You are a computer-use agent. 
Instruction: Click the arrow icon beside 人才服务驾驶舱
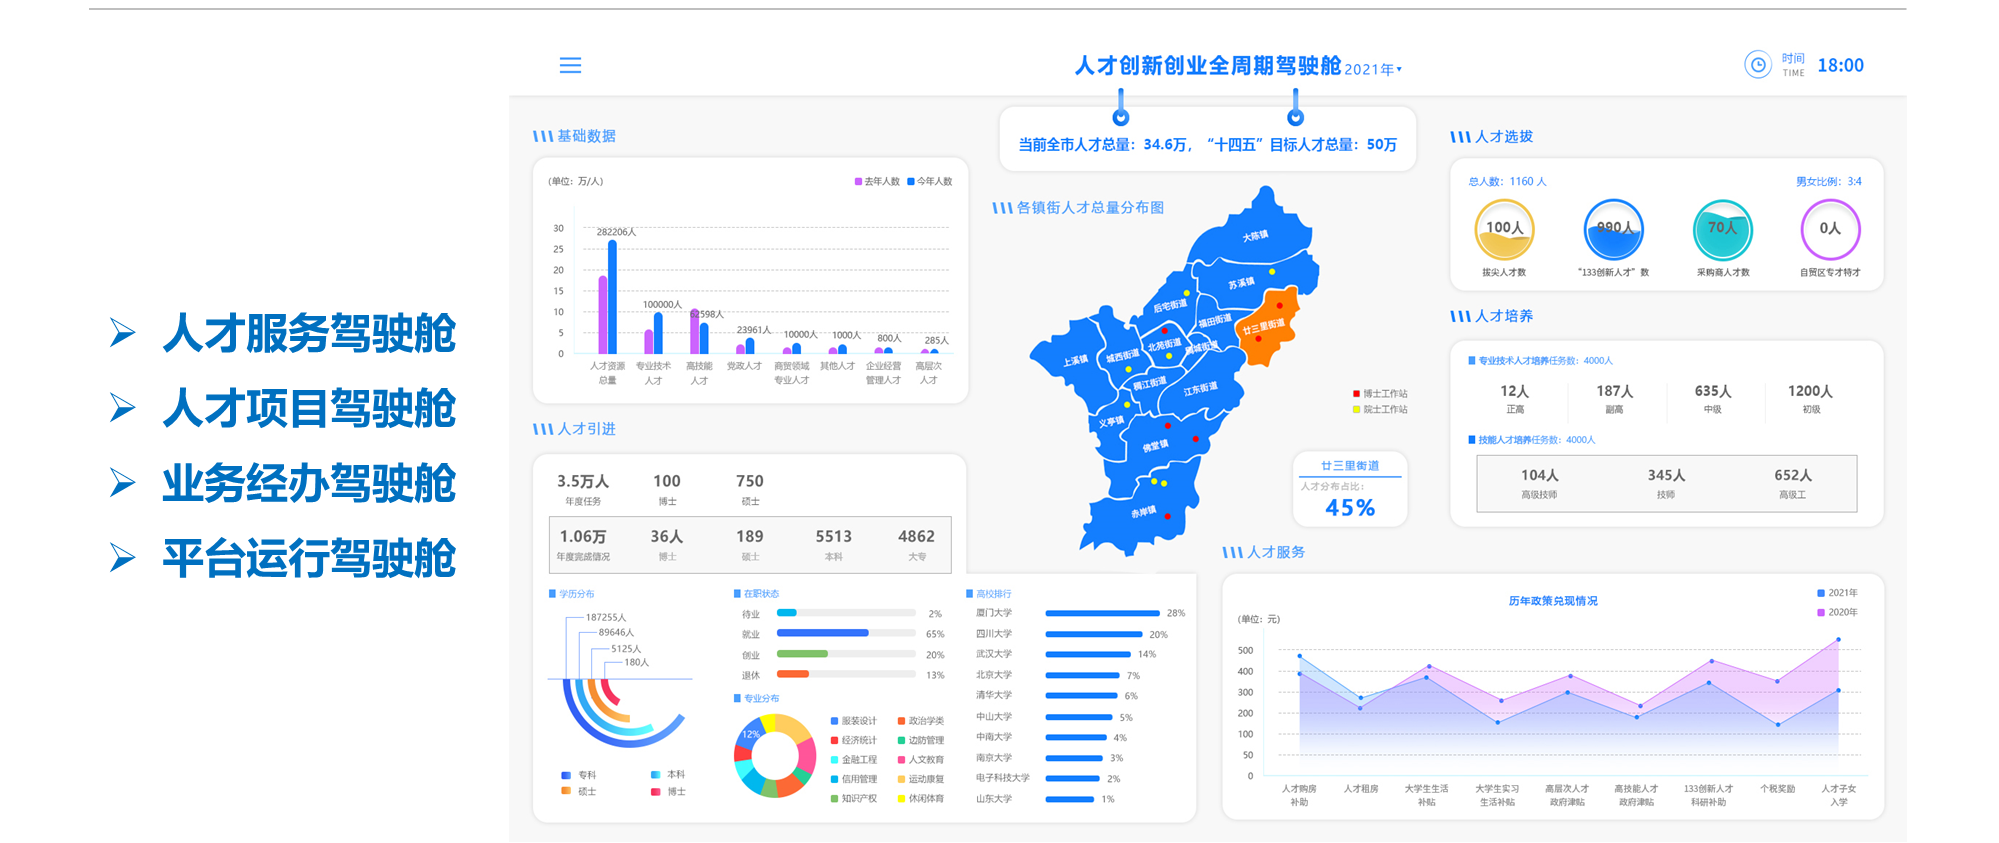(x=122, y=332)
